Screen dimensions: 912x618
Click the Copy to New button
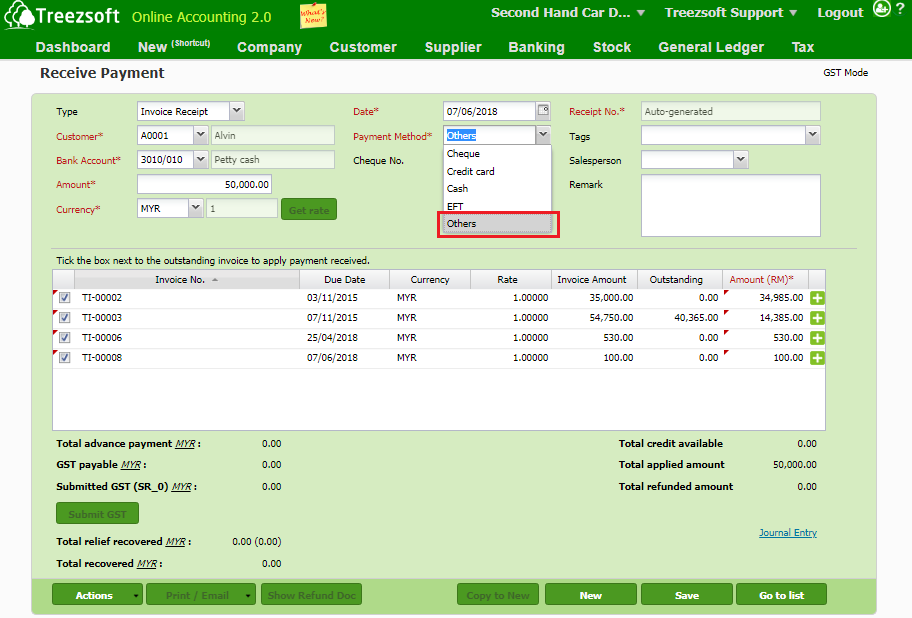pyautogui.click(x=498, y=595)
